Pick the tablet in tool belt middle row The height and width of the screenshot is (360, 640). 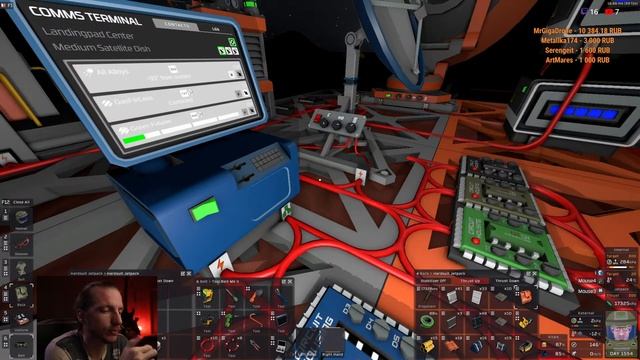pyautogui.click(x=282, y=320)
